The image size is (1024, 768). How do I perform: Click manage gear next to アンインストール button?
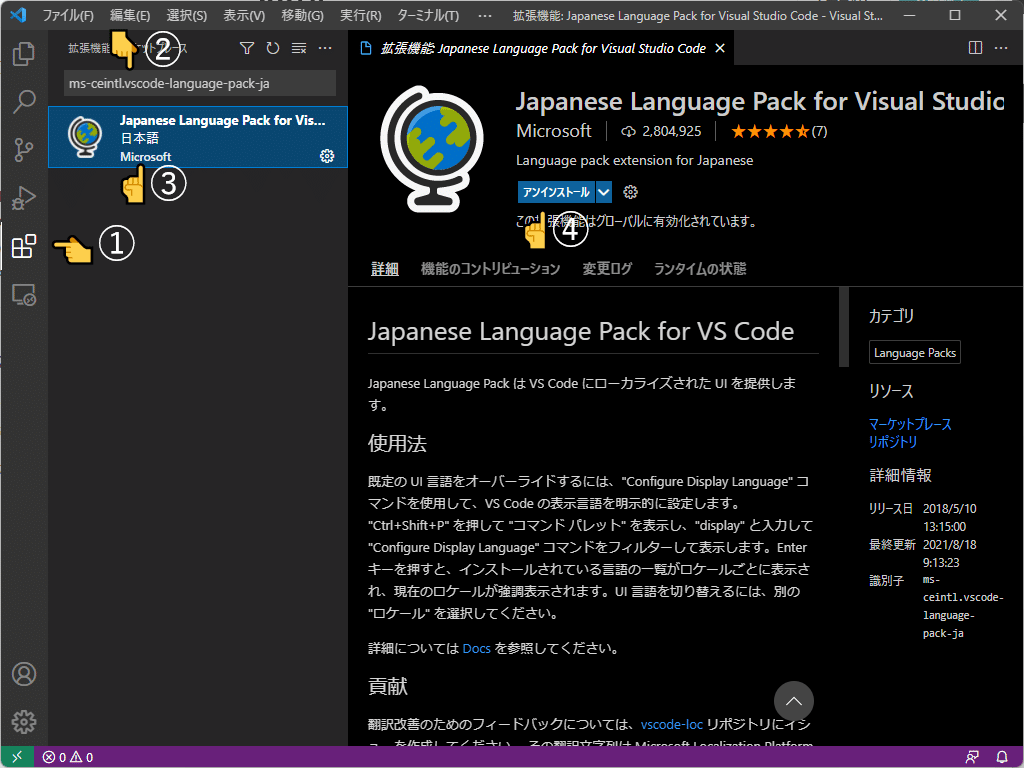[630, 192]
